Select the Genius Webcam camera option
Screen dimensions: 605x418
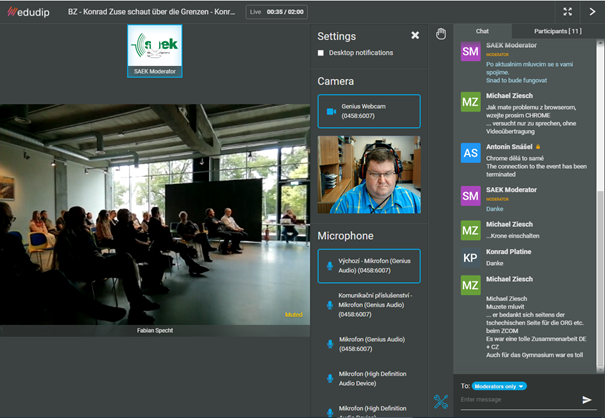click(369, 111)
